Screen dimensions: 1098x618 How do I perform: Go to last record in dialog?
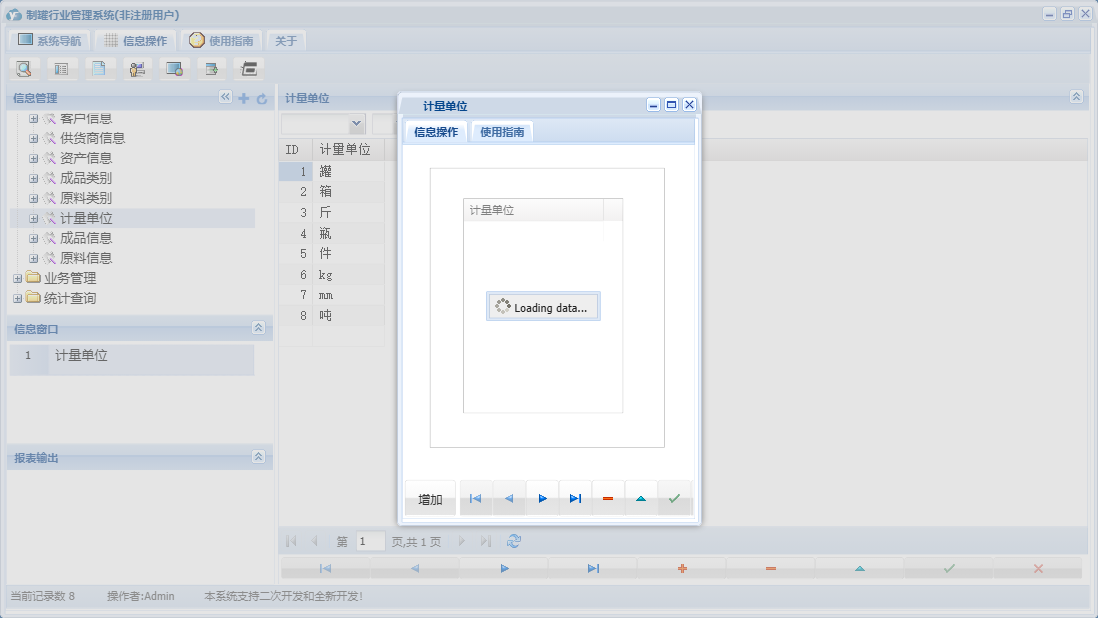575,498
